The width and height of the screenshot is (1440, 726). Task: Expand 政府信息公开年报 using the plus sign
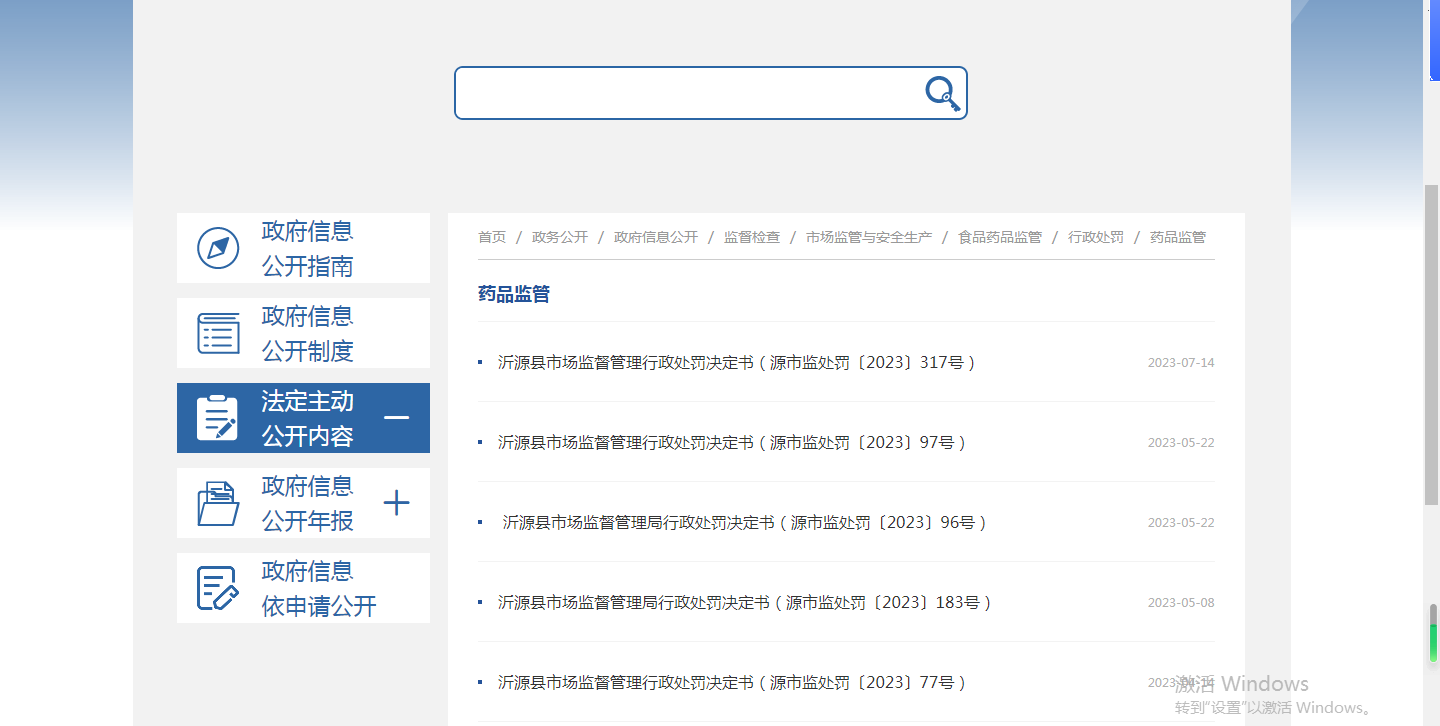(397, 503)
